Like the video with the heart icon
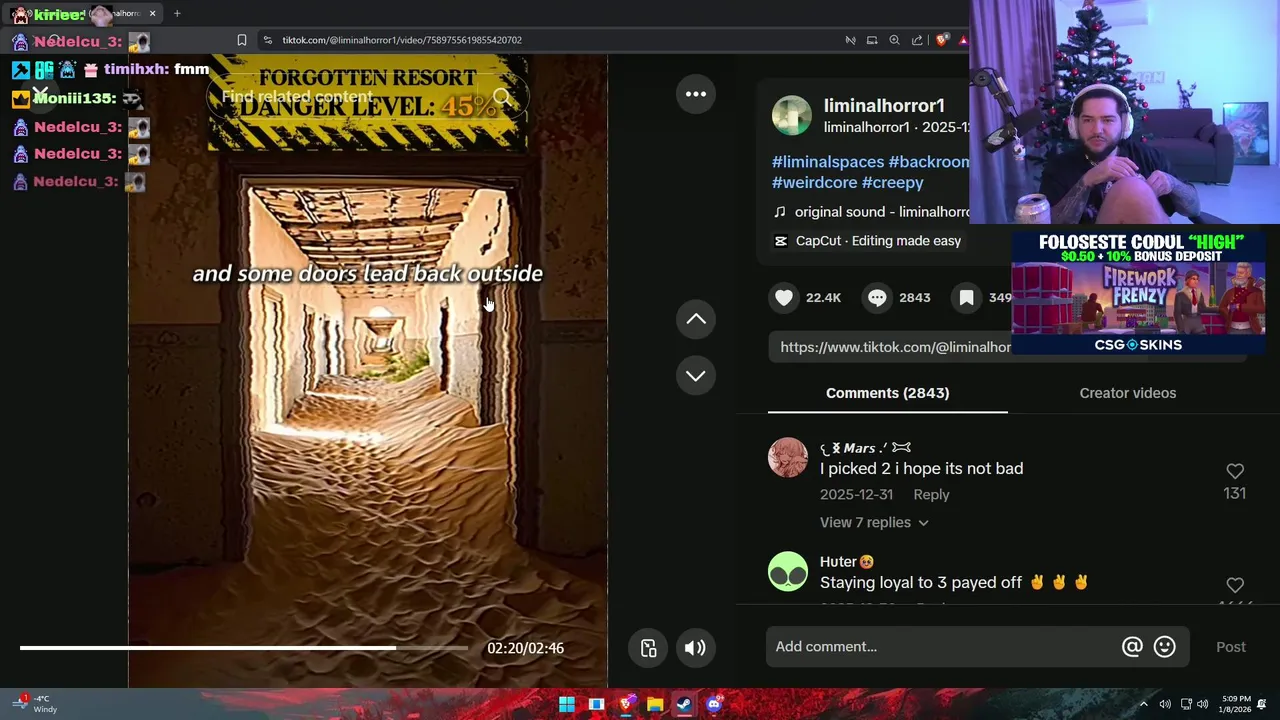Viewport: 1280px width, 720px height. pos(784,297)
